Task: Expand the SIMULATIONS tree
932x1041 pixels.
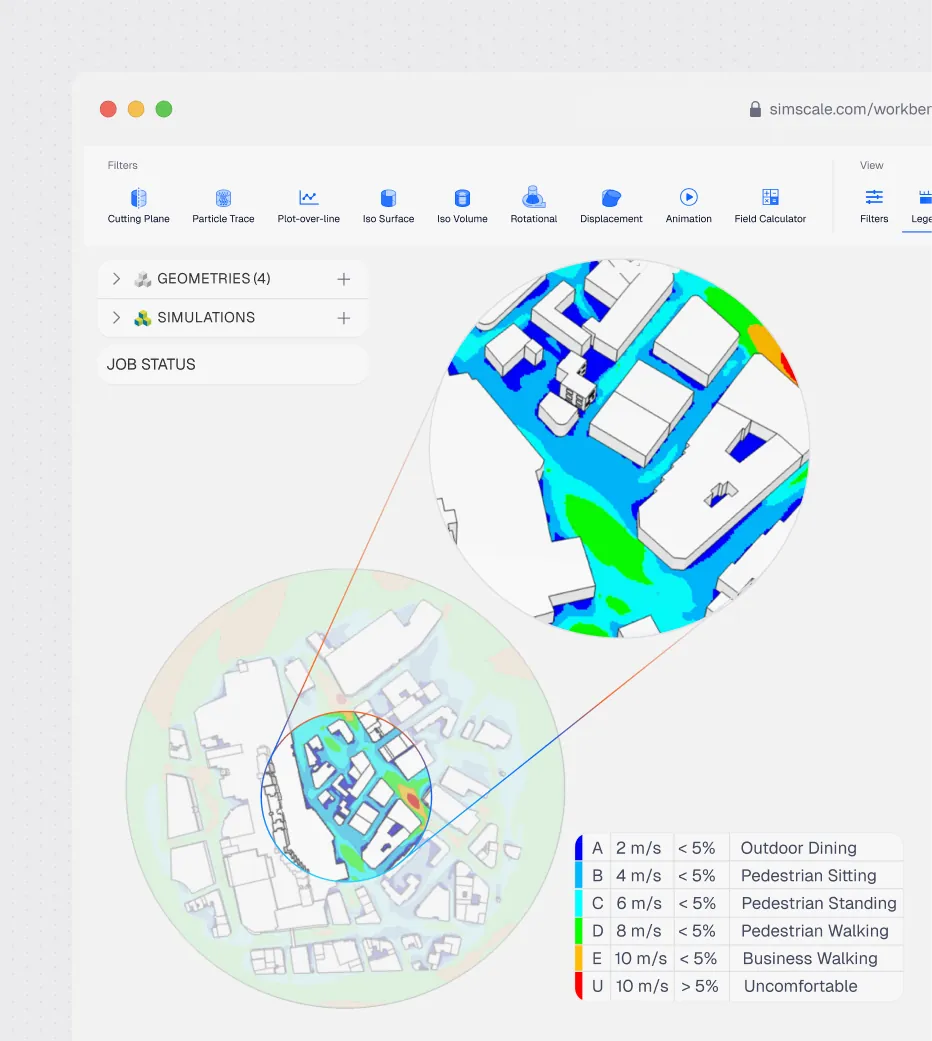Action: tap(116, 317)
